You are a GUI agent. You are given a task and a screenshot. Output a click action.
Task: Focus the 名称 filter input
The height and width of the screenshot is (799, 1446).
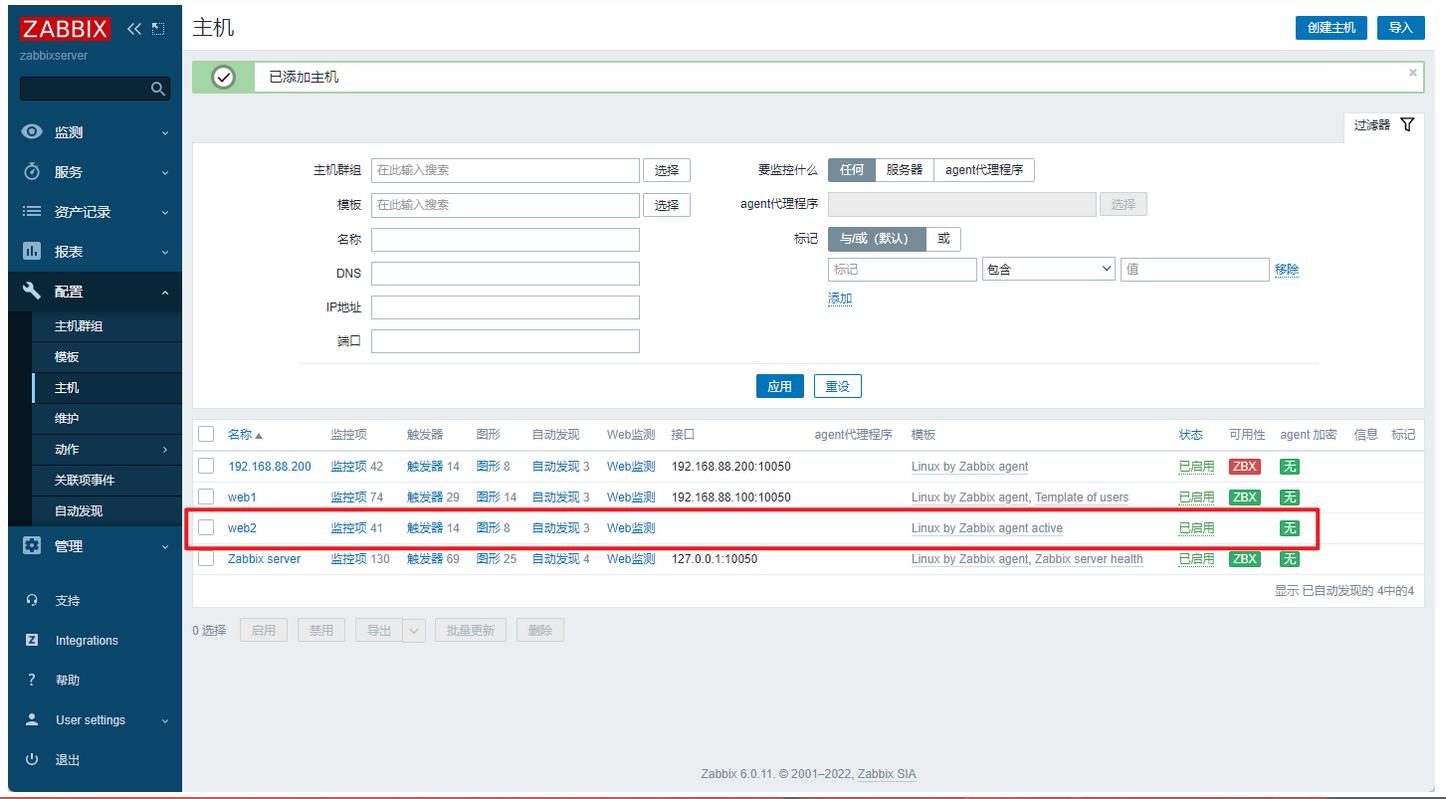505,240
